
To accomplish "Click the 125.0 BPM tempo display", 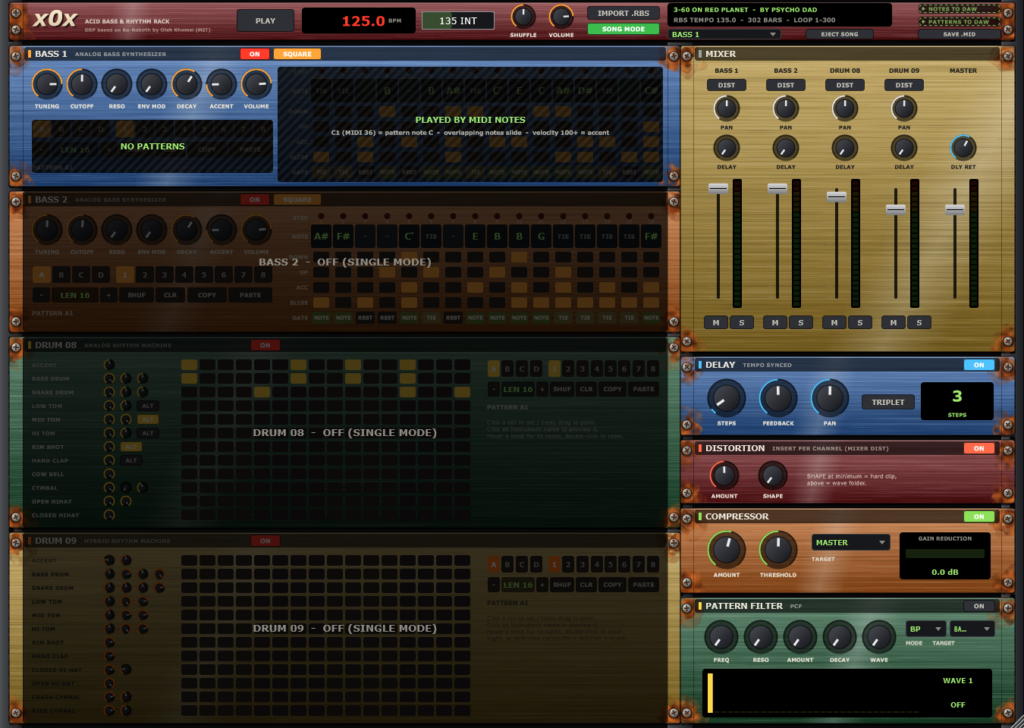I will (x=359, y=21).
